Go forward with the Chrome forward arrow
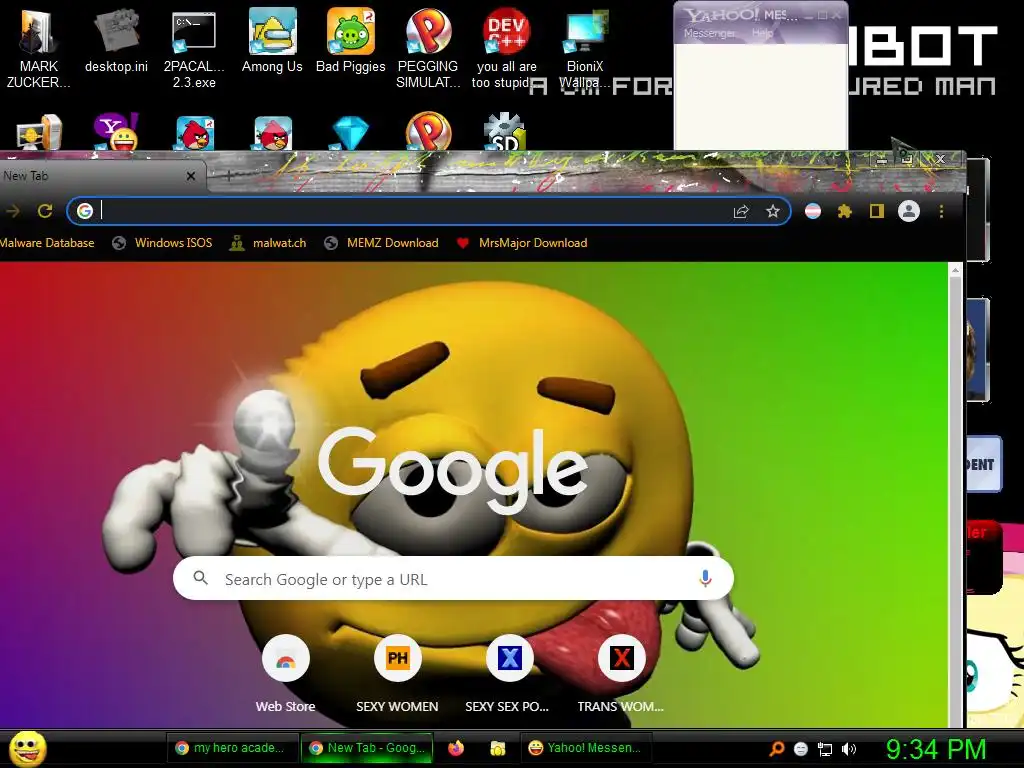This screenshot has height=768, width=1024. (12, 211)
